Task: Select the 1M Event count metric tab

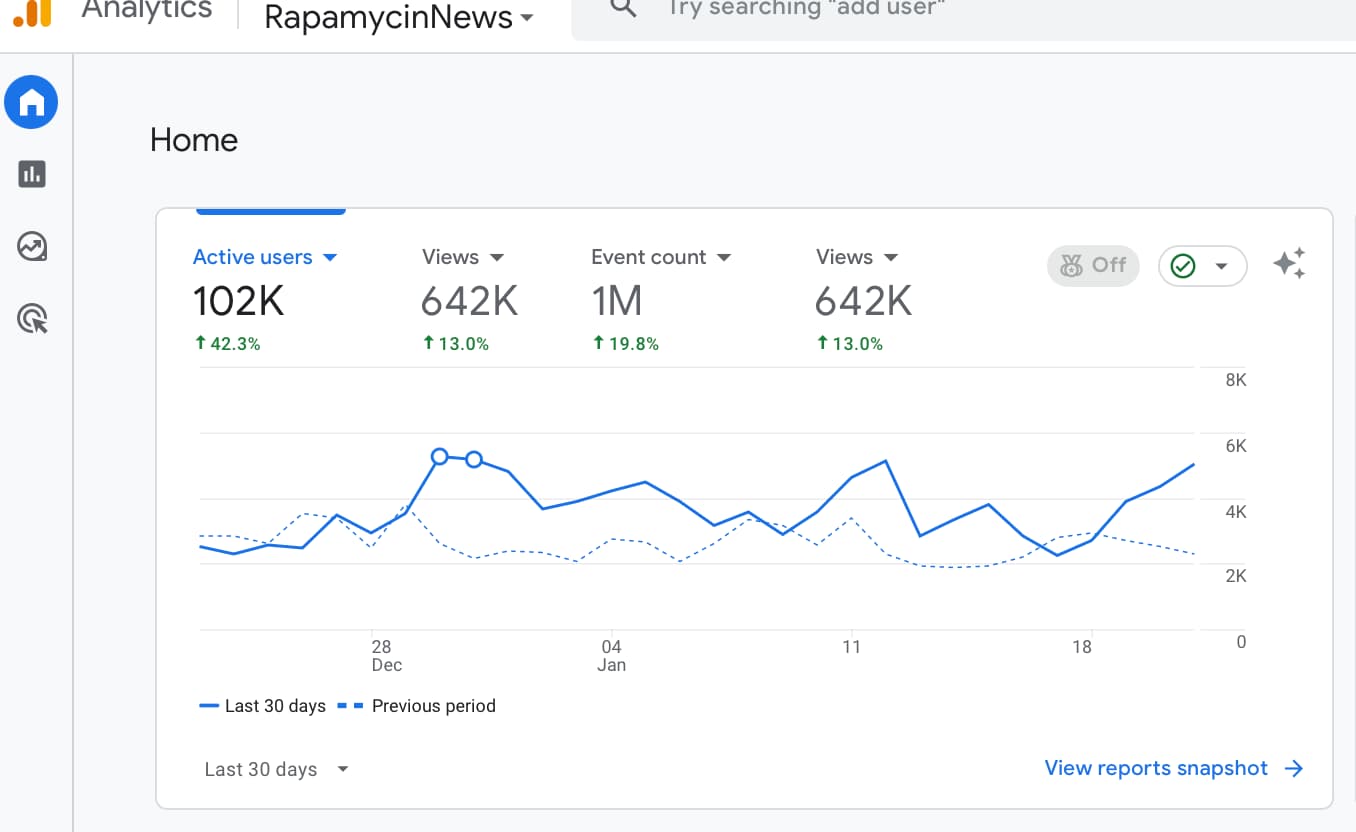Action: coord(617,301)
